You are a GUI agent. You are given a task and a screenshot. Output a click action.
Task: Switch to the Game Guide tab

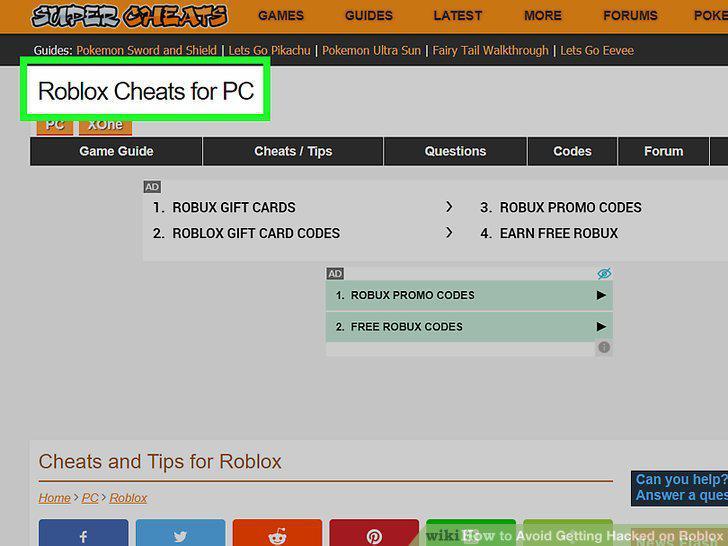116,151
